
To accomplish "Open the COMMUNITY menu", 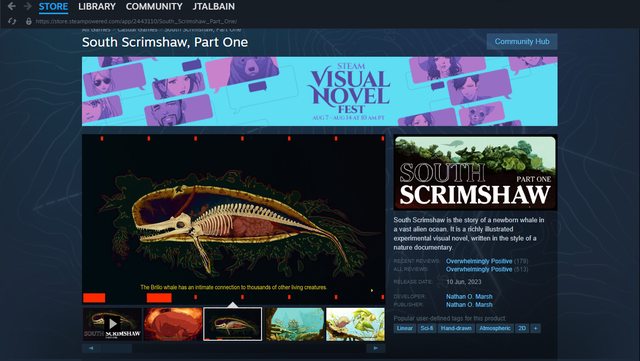I will coord(154,7).
